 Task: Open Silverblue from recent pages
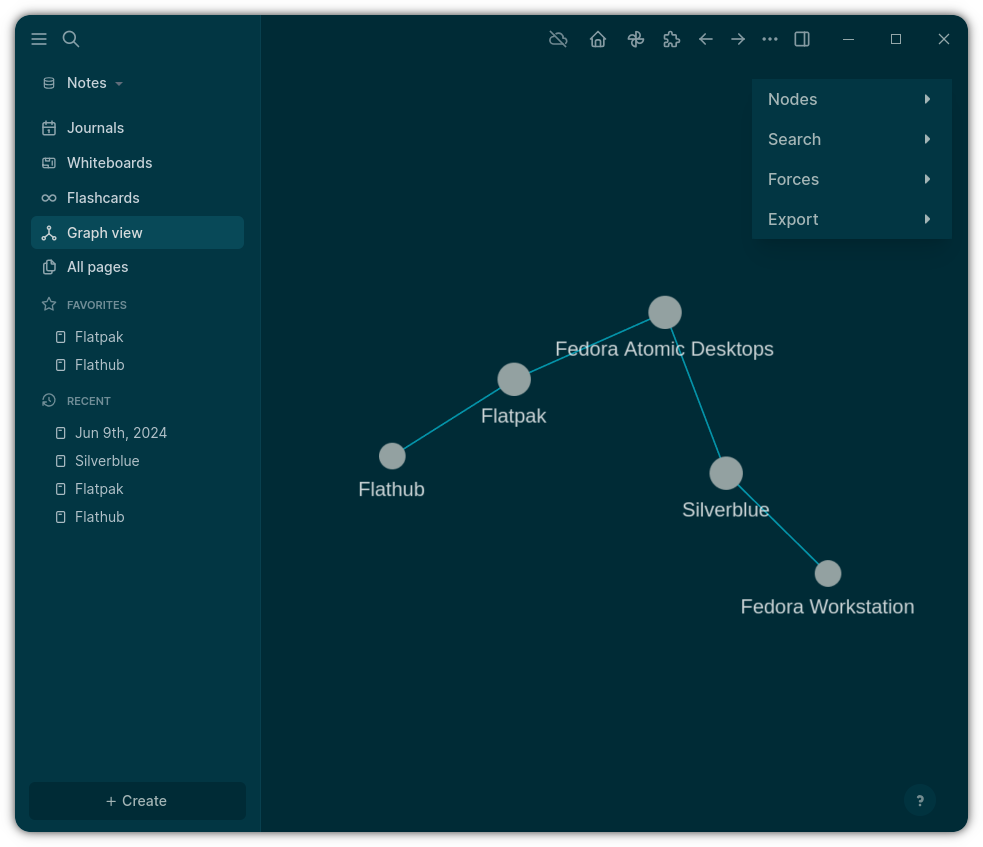point(107,461)
